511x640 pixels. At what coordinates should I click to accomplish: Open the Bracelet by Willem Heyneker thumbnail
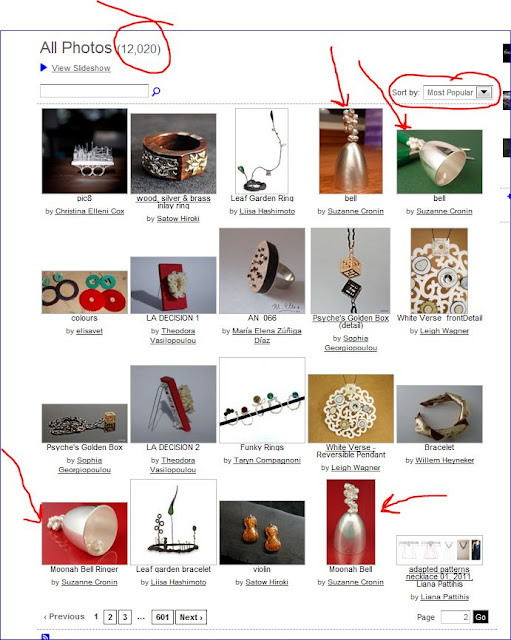tap(440, 414)
